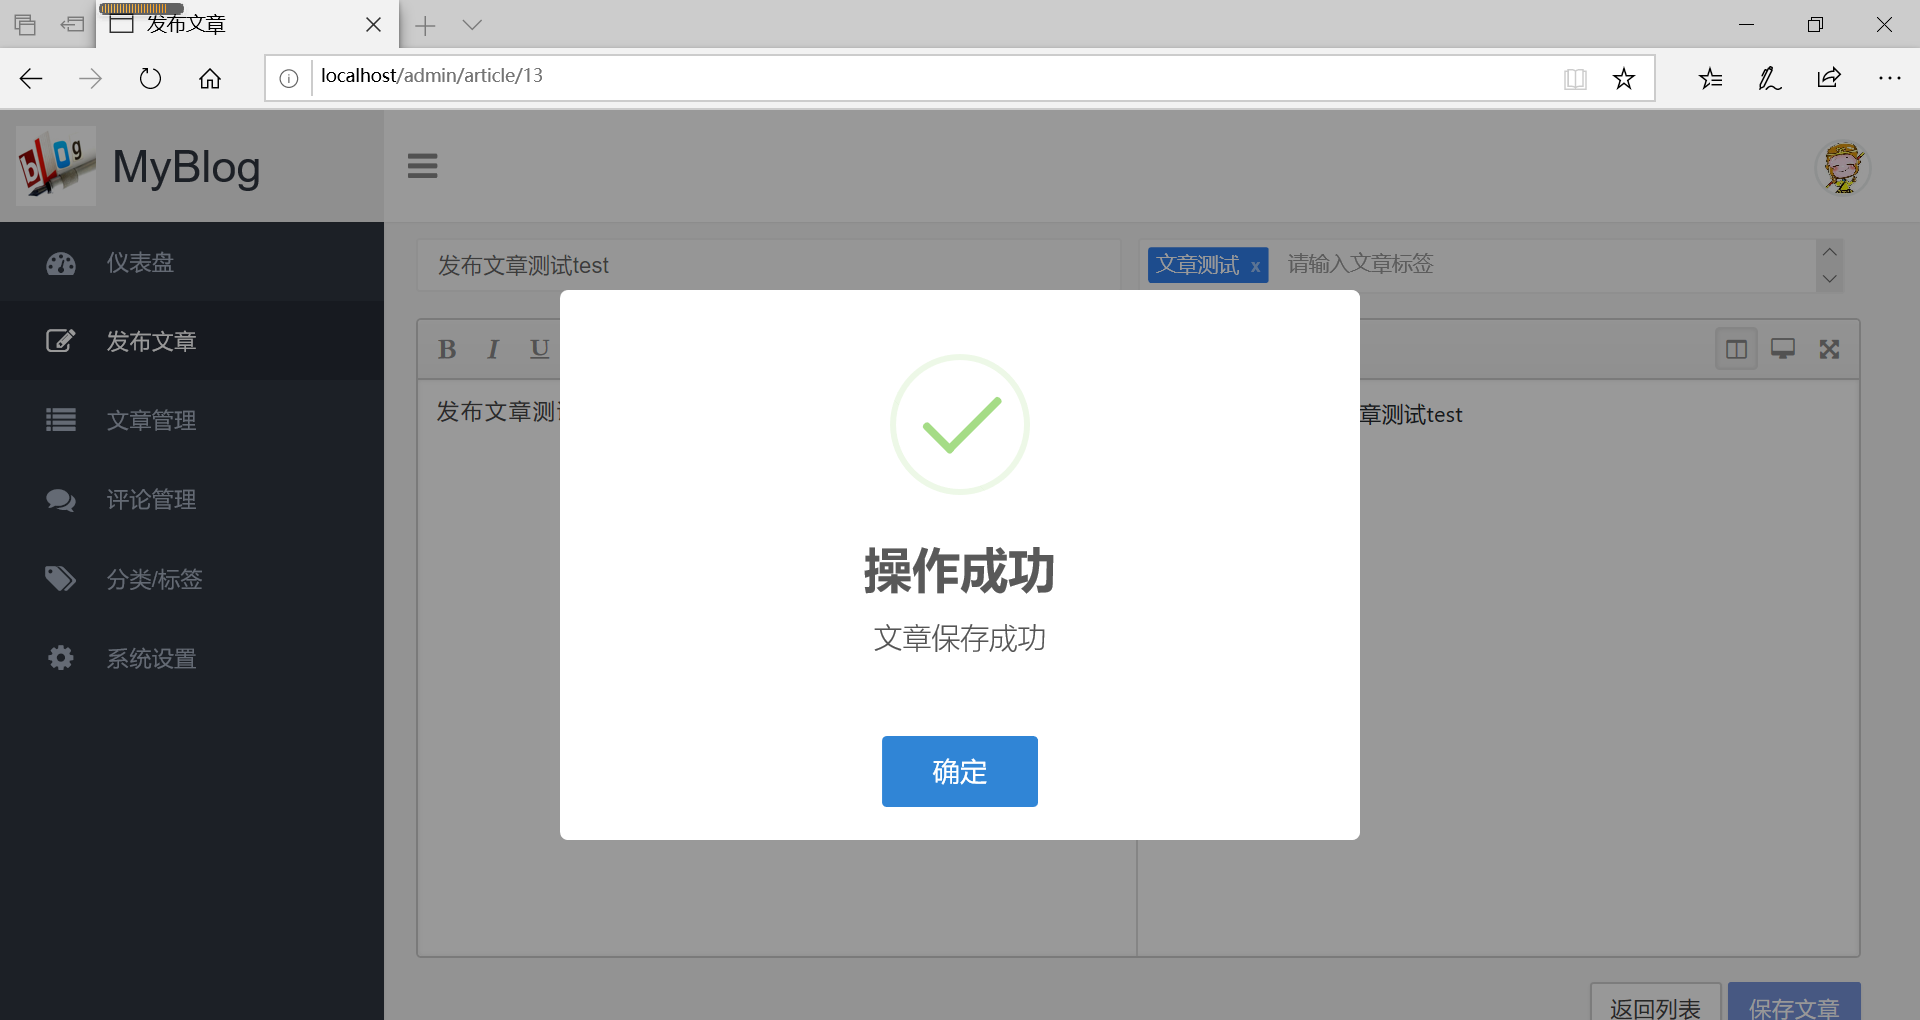The height and width of the screenshot is (1020, 1920).
Task: Click the browser forward arrow
Action: [x=90, y=78]
